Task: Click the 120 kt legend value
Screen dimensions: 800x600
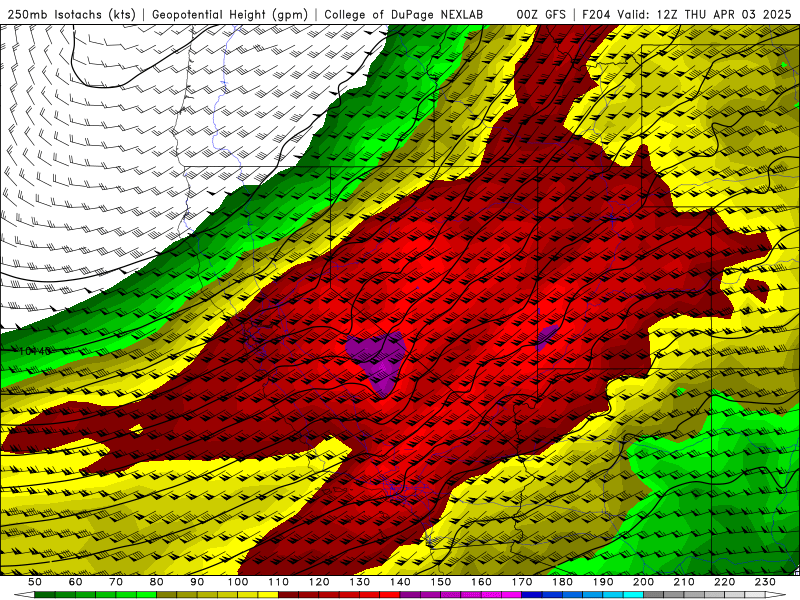Action: (x=319, y=582)
